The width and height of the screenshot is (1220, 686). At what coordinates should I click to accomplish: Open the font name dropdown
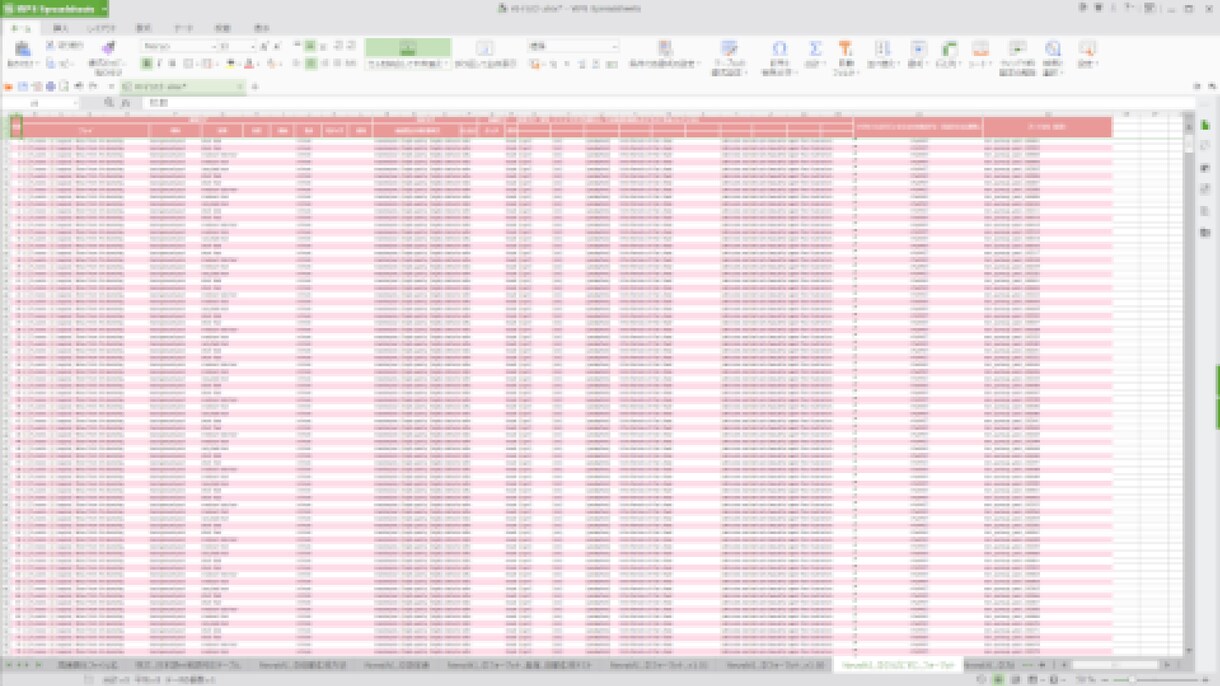(213, 46)
